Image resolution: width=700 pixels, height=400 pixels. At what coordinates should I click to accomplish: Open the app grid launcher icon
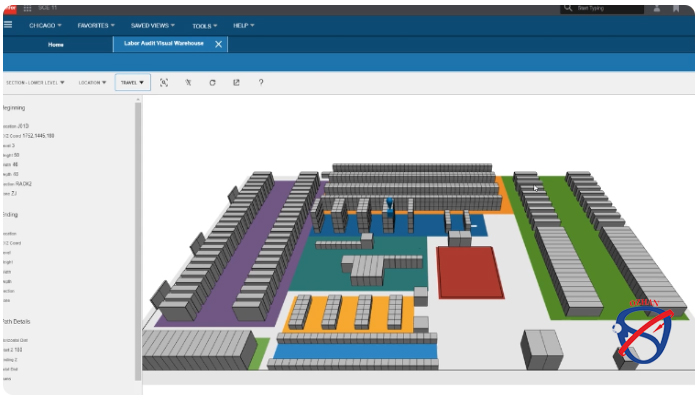tap(27, 8)
